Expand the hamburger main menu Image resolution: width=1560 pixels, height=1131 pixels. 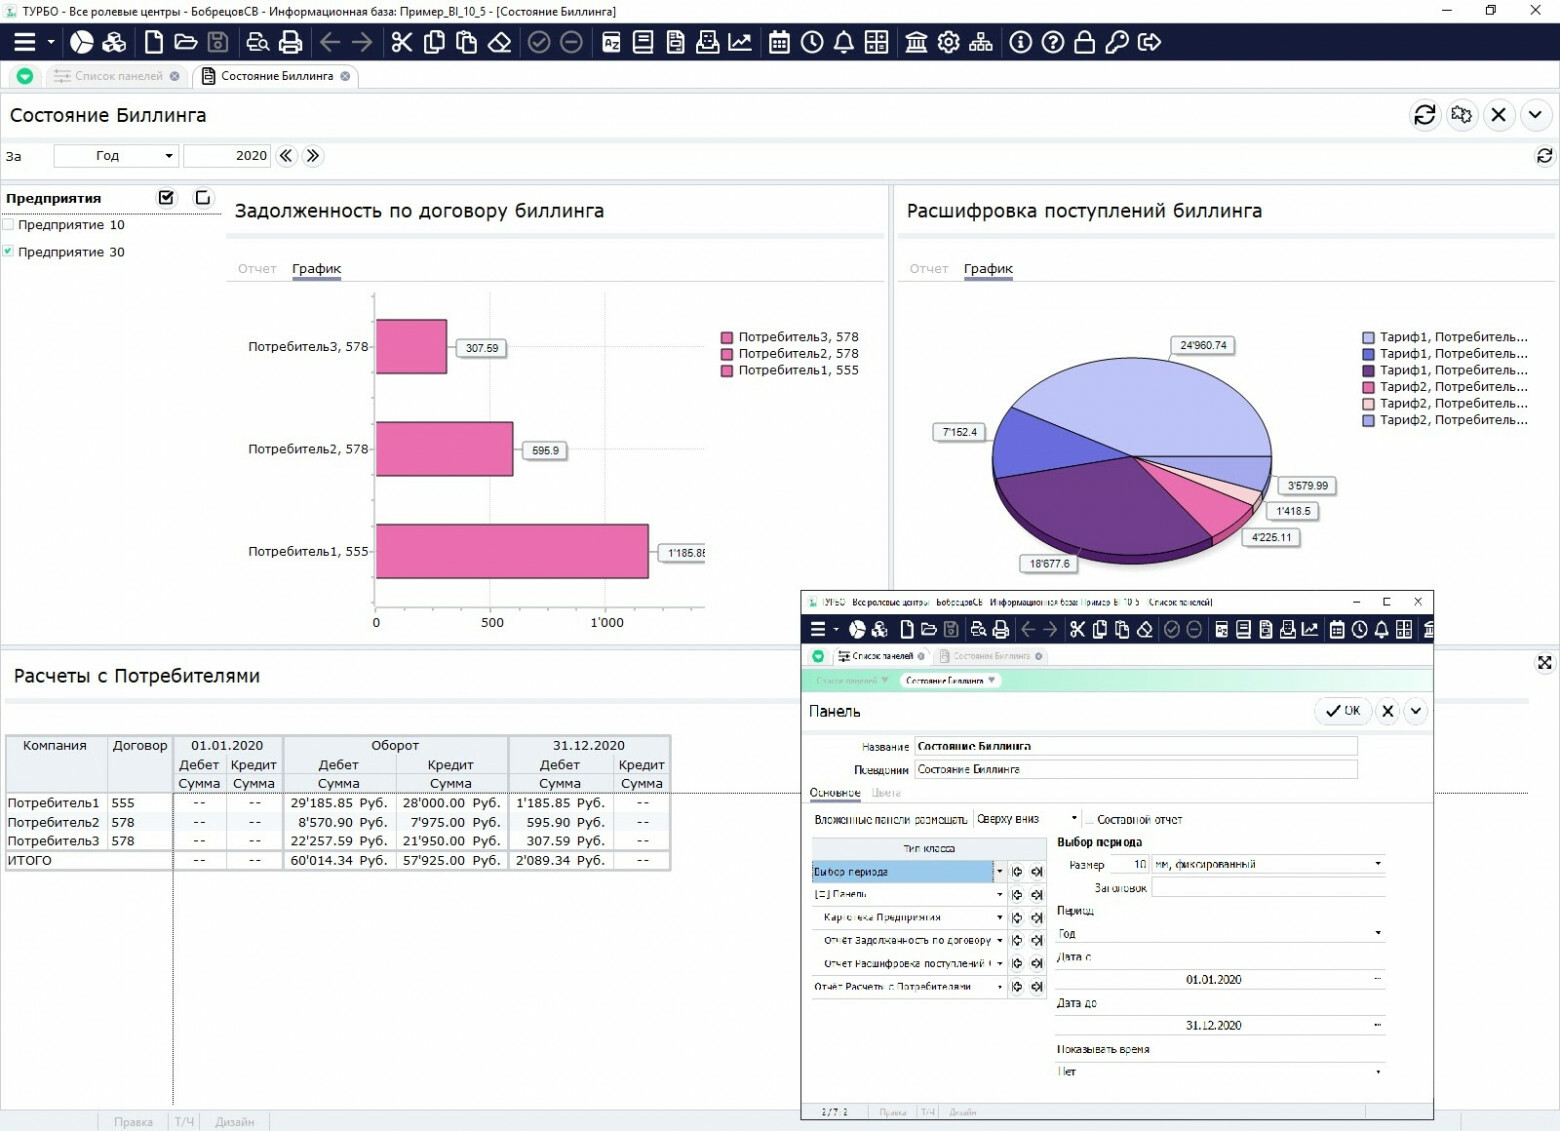[24, 42]
